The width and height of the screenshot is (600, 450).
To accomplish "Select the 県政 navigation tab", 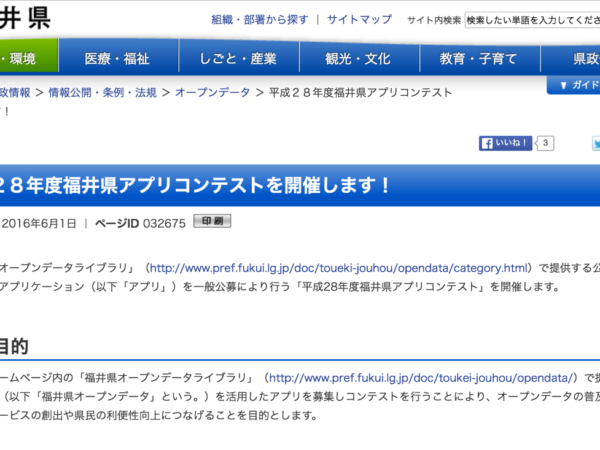I will [571, 58].
